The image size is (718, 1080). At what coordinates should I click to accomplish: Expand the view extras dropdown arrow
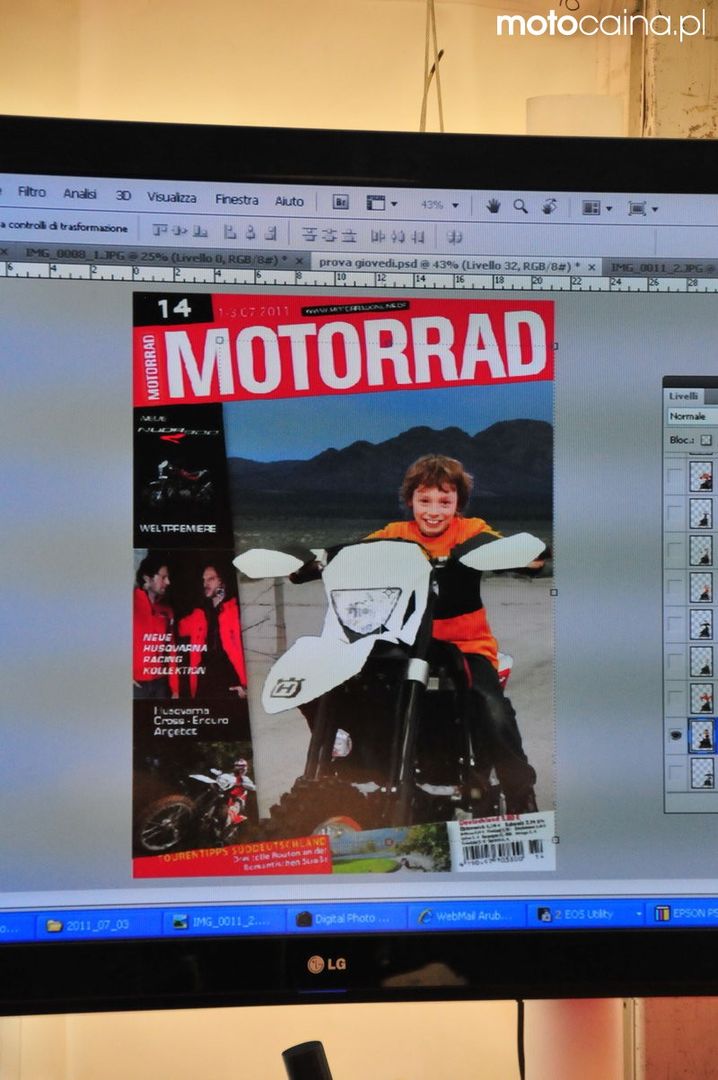tap(394, 204)
